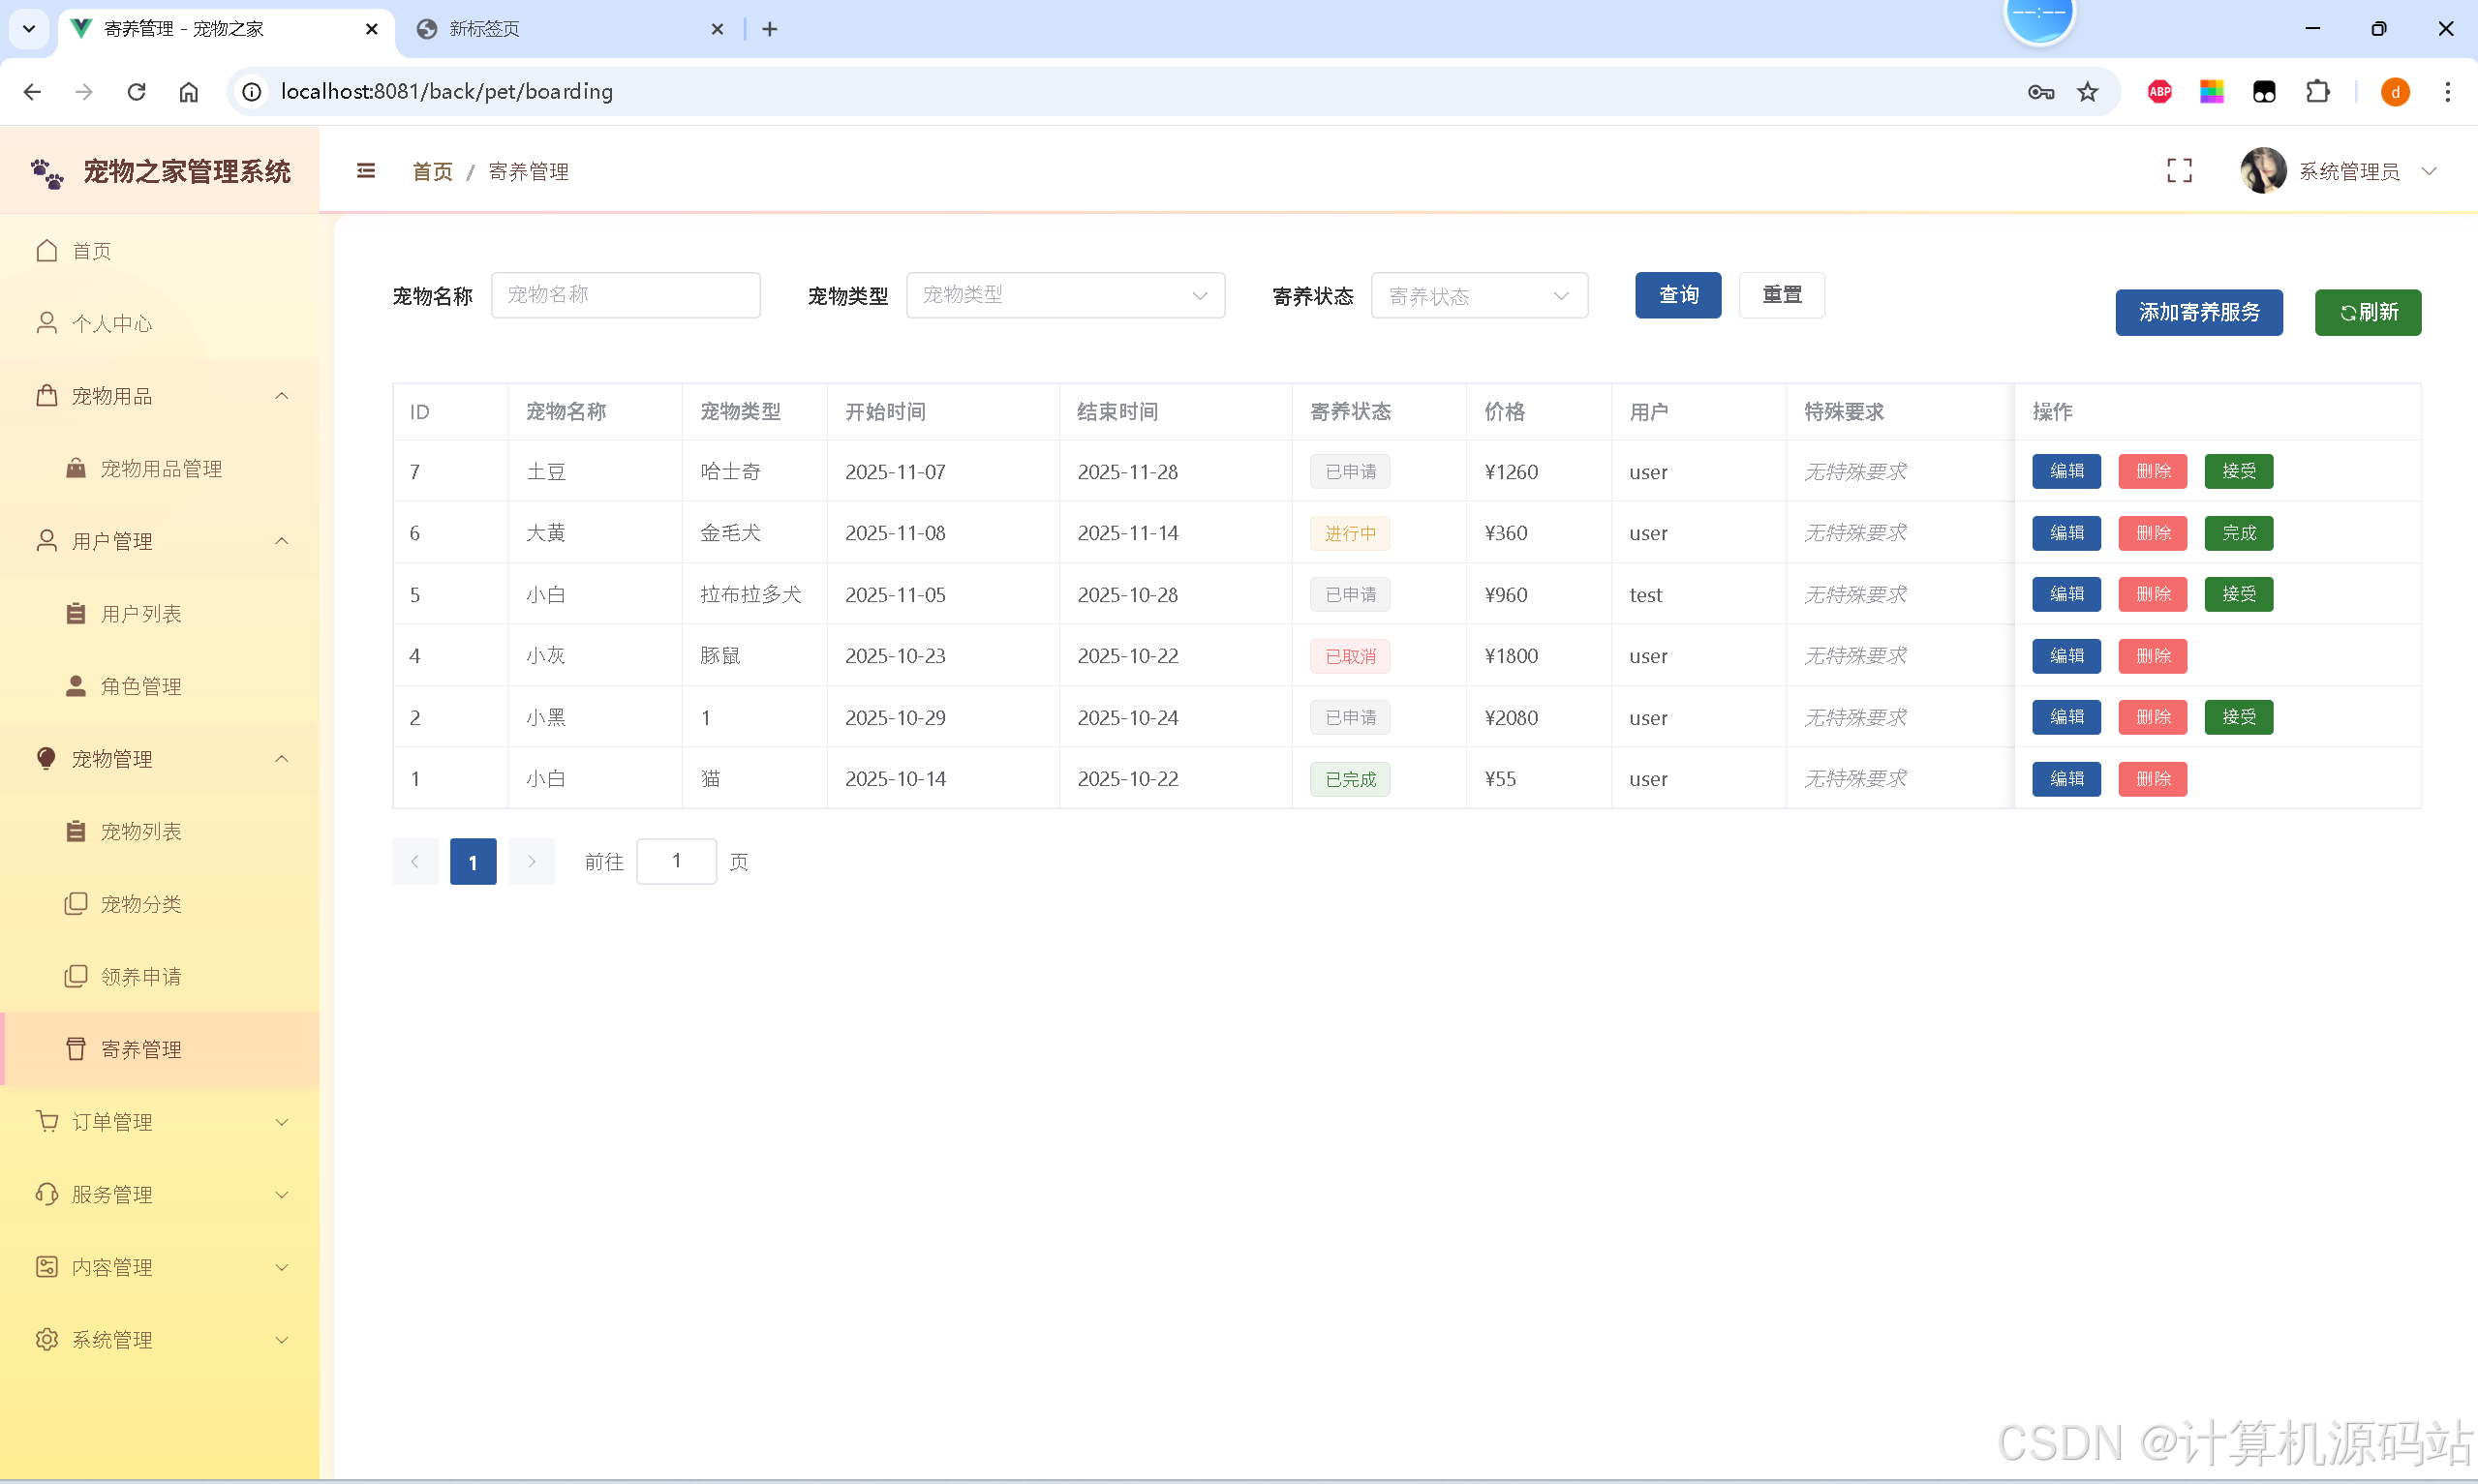Focus the 前往 page number input
Viewport: 2478px width, 1484px height.
tap(676, 861)
